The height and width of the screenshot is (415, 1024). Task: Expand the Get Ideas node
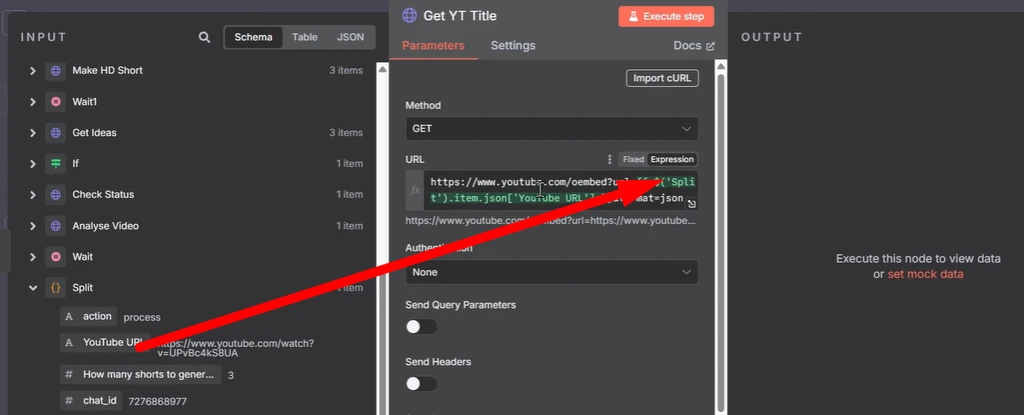33,133
